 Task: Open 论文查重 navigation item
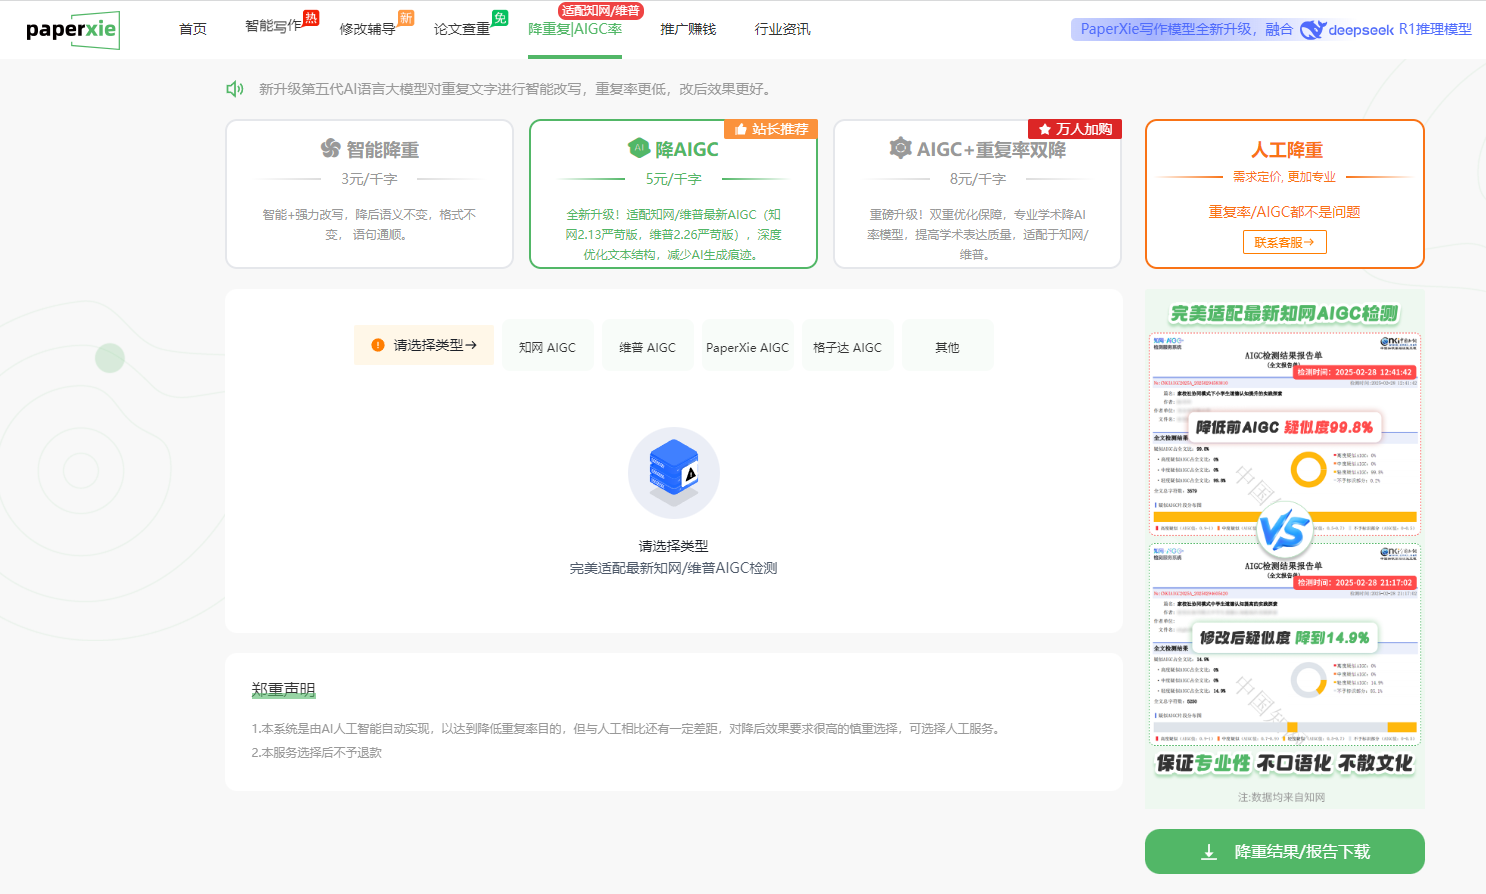(462, 29)
